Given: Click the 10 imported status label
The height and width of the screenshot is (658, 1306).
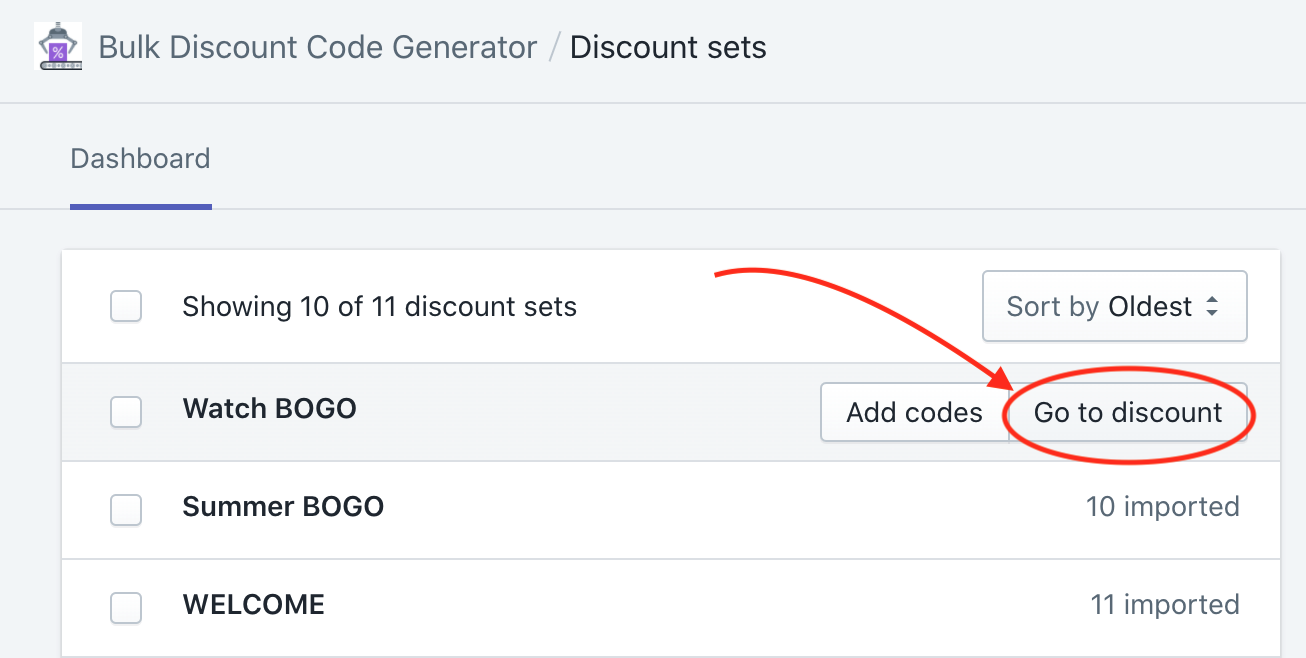Looking at the screenshot, I should (1162, 507).
